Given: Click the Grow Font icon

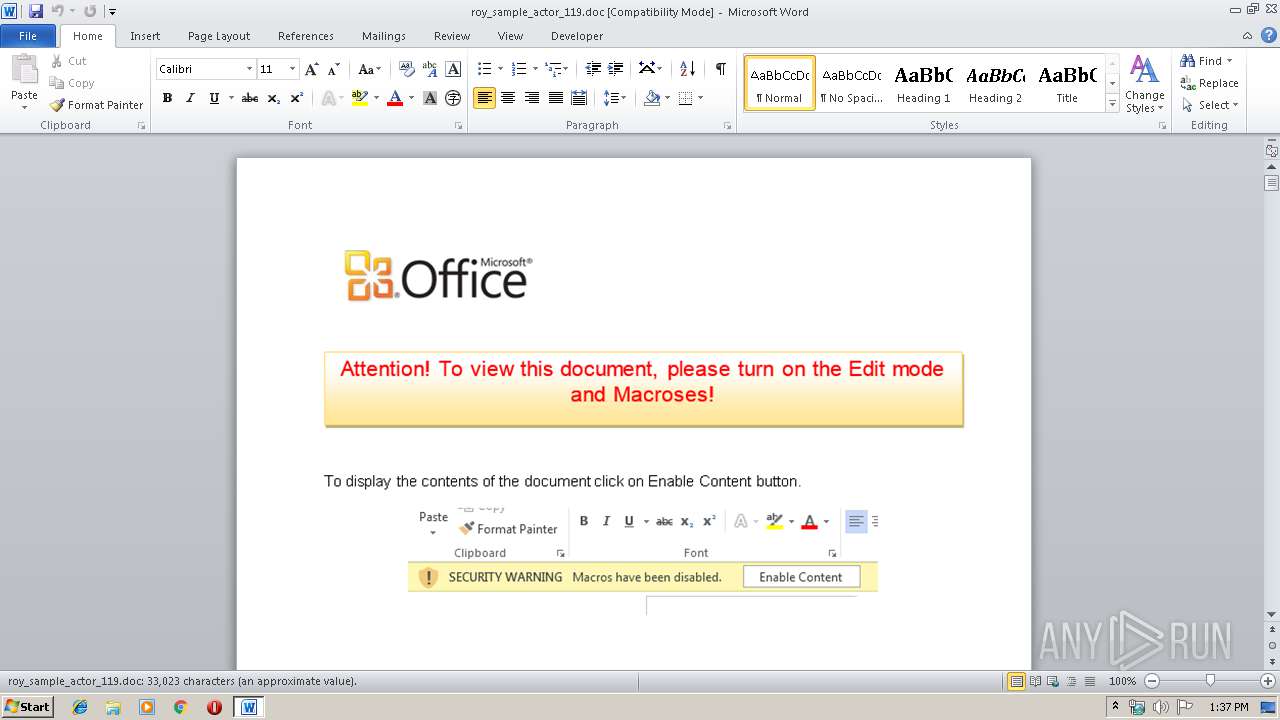Looking at the screenshot, I should pos(312,69).
